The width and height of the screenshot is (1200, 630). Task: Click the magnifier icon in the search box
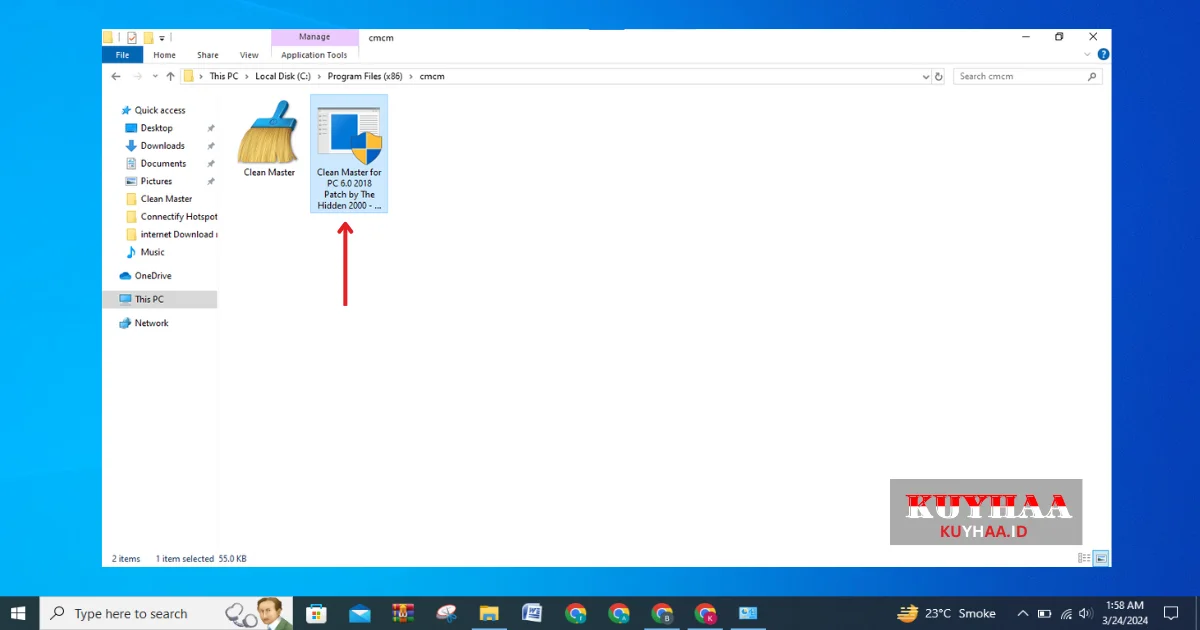point(1093,76)
